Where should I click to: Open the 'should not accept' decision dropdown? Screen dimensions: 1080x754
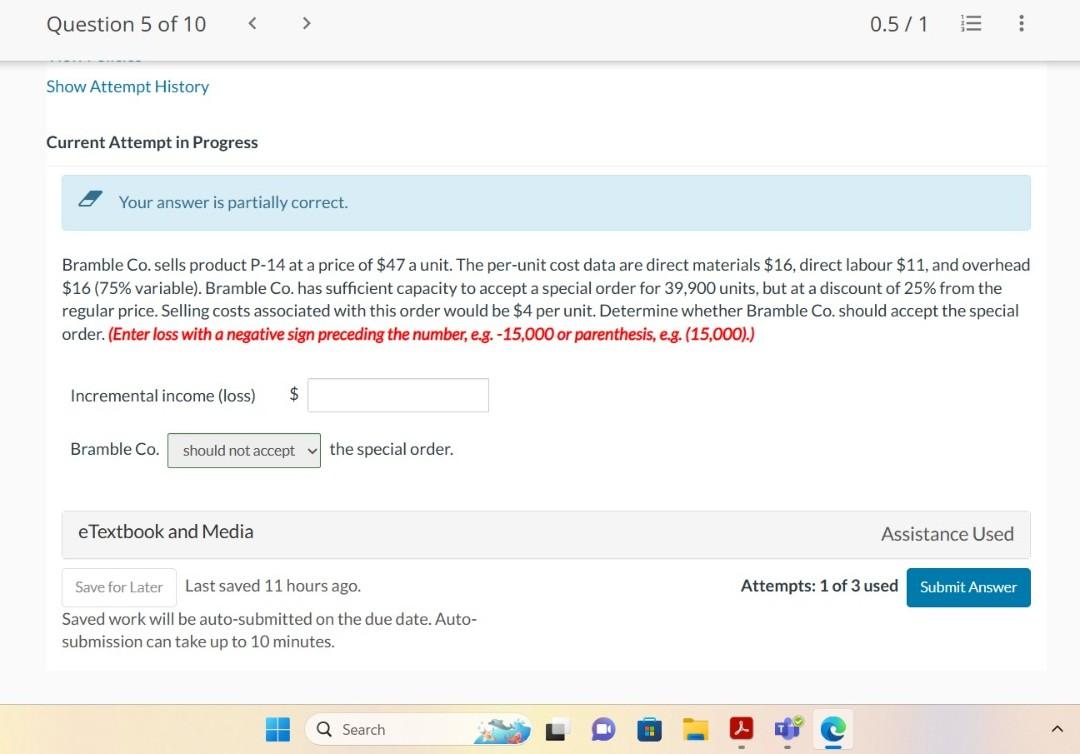[x=243, y=450]
